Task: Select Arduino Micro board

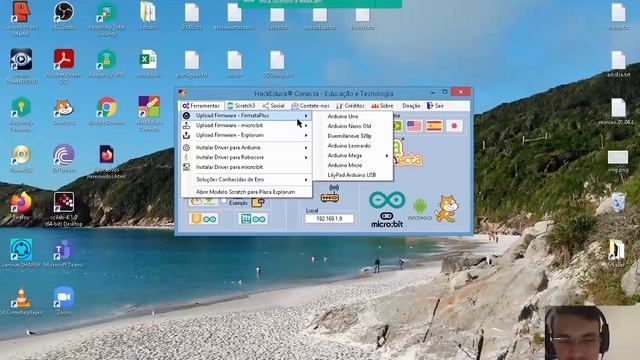Action: point(352,165)
